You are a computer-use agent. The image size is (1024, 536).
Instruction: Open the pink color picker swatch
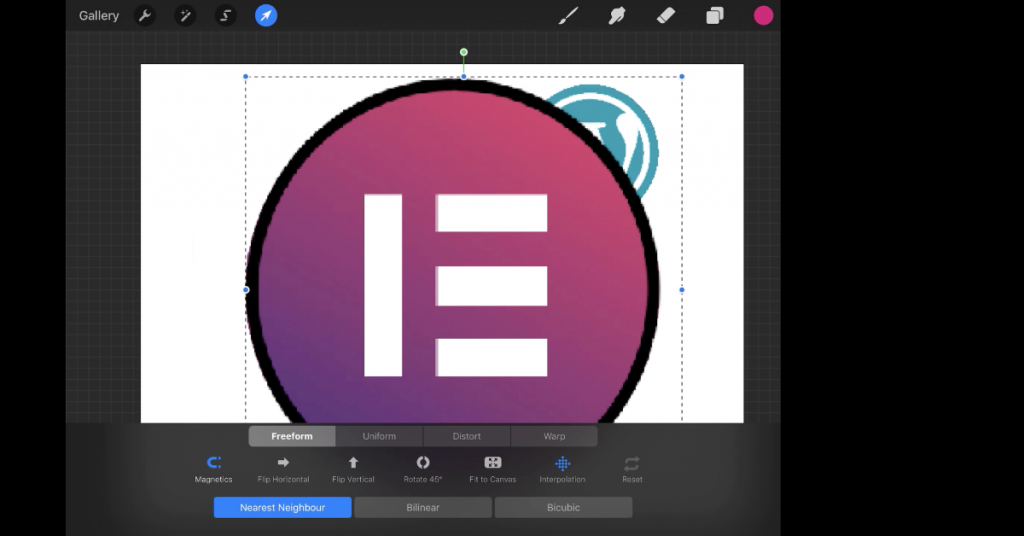tap(764, 16)
